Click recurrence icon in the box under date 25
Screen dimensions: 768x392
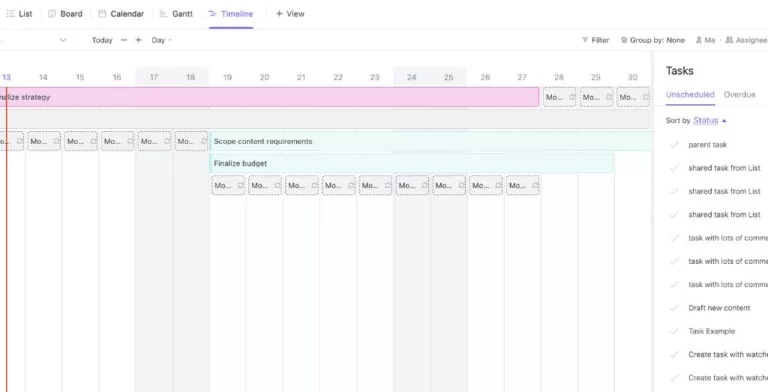[461, 185]
